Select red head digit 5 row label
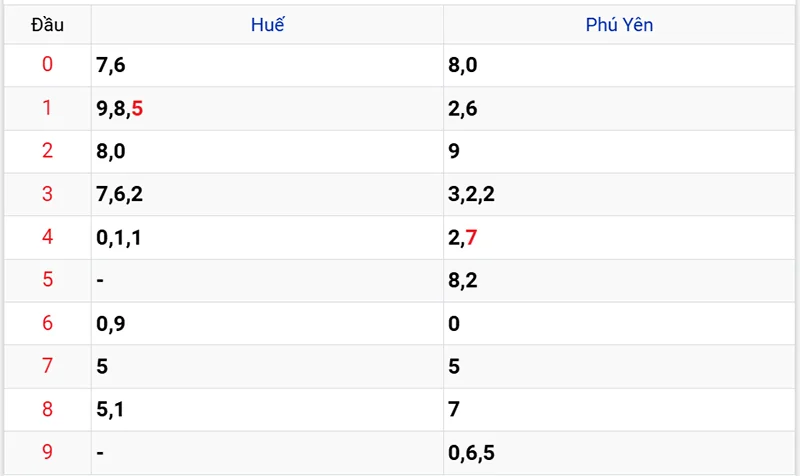This screenshot has height=476, width=800. [47, 280]
